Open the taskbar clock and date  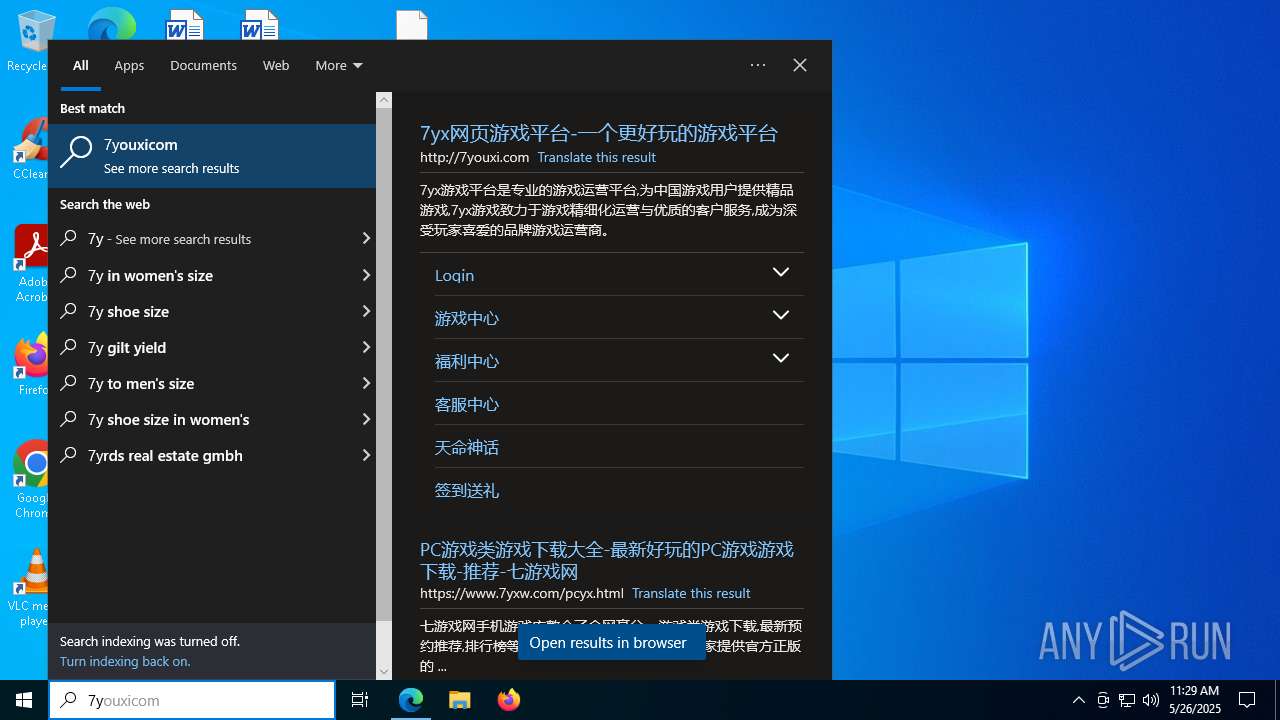(1195, 700)
